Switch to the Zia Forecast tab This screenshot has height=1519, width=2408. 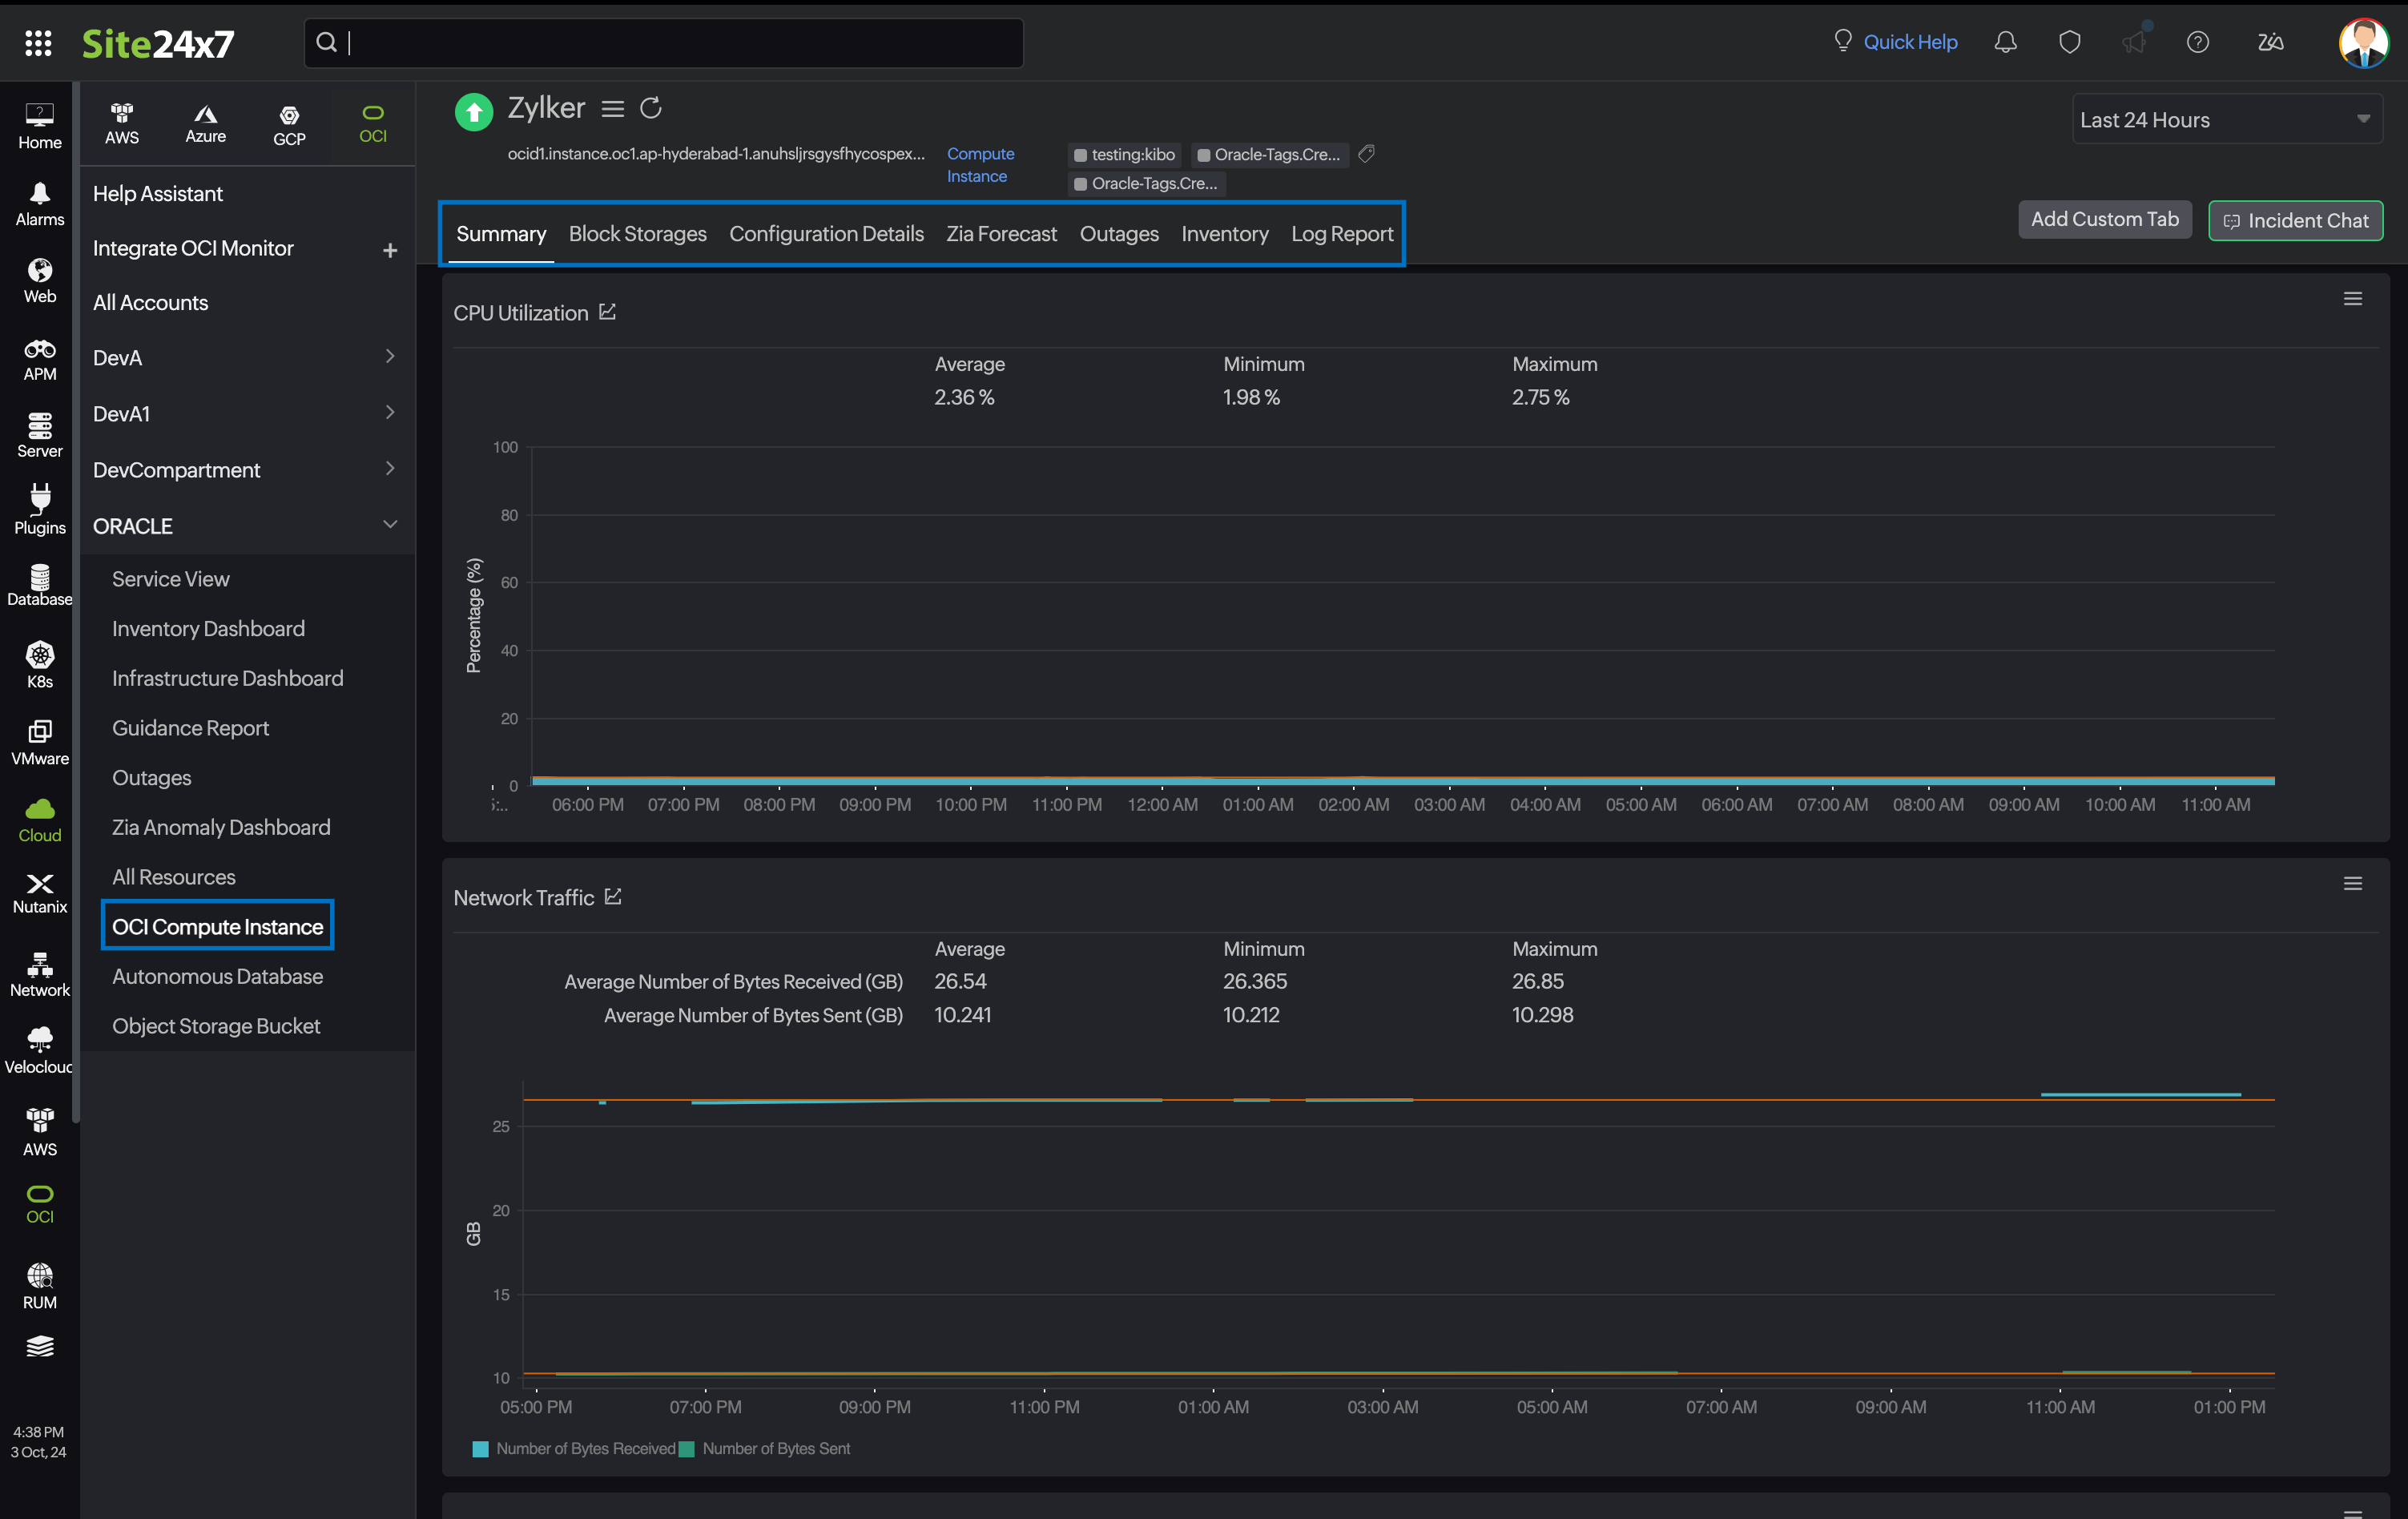point(1001,234)
